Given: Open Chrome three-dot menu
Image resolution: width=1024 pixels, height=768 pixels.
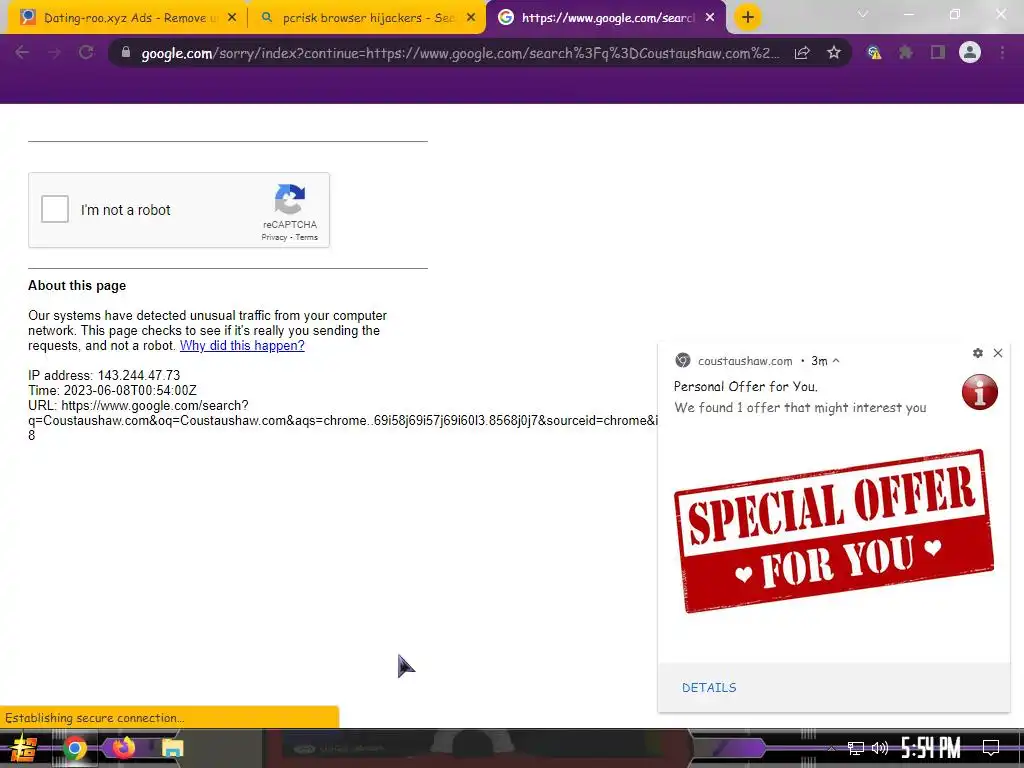Looking at the screenshot, I should pyautogui.click(x=1002, y=53).
